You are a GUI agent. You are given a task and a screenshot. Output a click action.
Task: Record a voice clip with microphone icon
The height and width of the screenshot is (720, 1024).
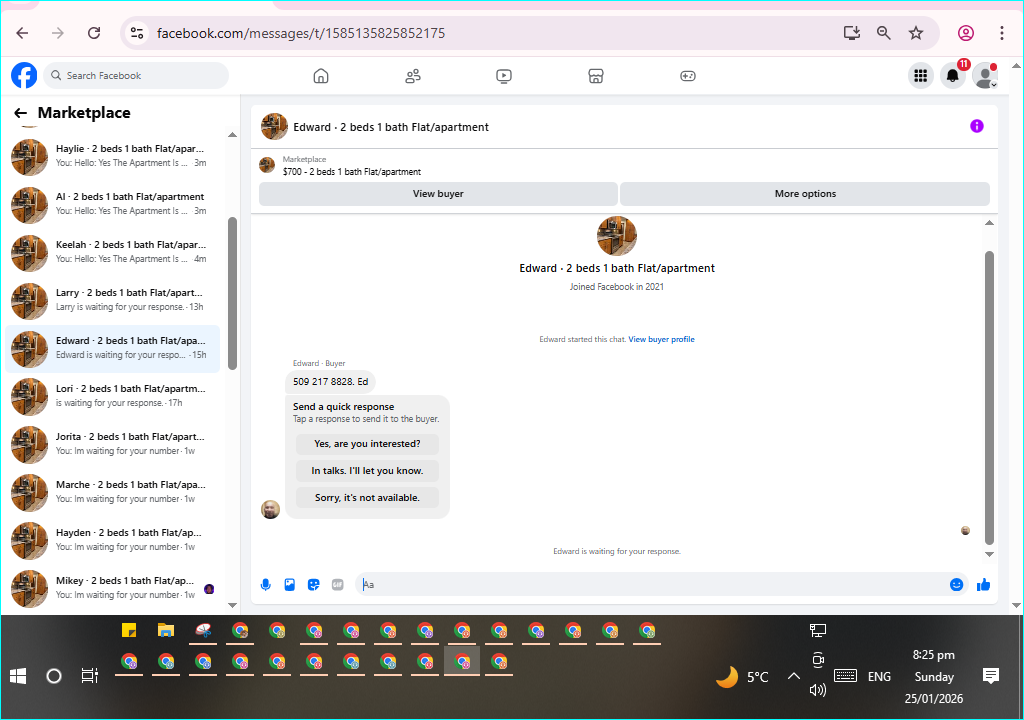point(266,585)
